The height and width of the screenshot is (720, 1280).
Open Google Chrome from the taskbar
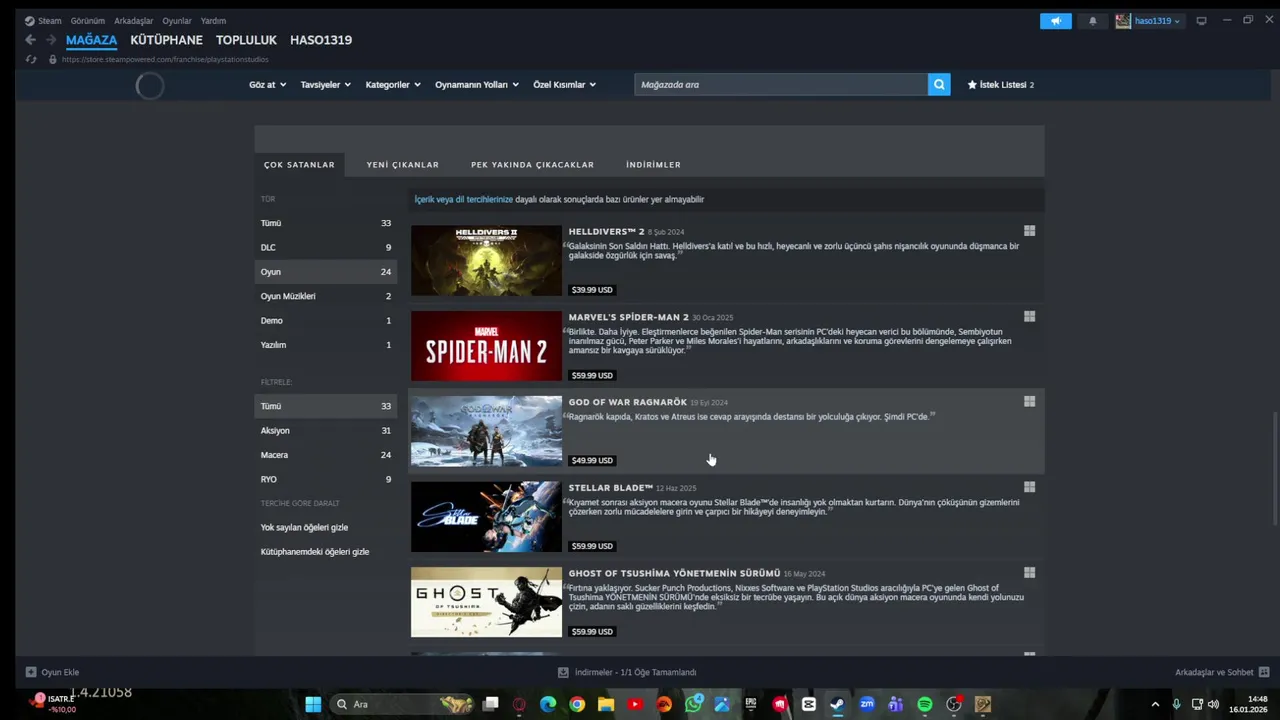[x=577, y=704]
